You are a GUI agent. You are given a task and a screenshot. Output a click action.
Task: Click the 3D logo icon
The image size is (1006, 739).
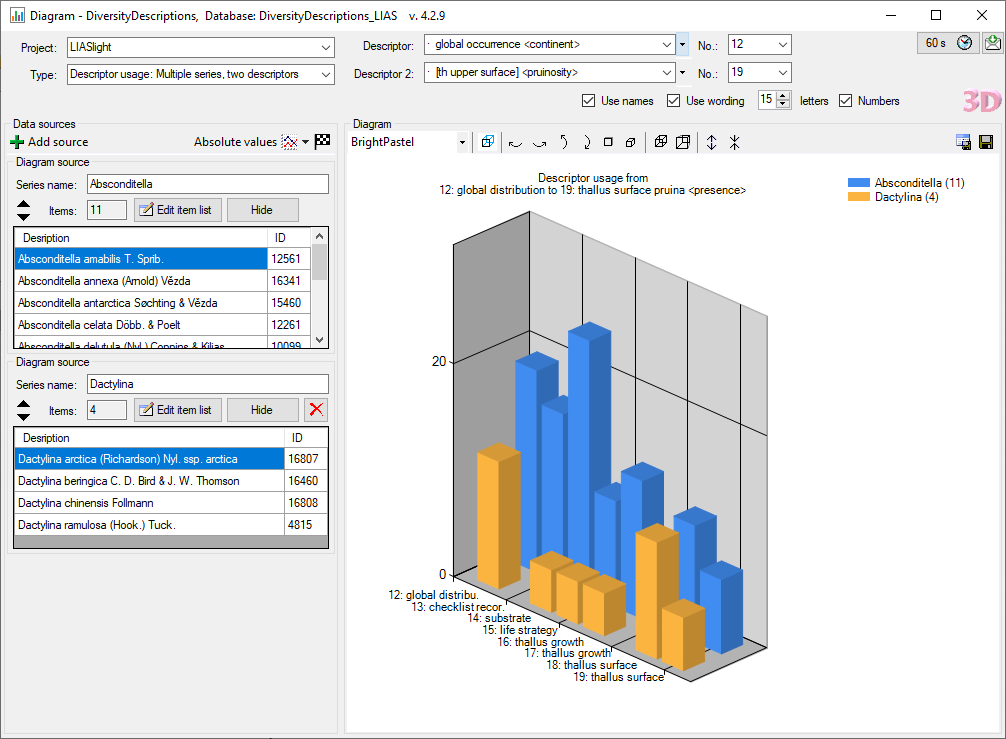(982, 101)
